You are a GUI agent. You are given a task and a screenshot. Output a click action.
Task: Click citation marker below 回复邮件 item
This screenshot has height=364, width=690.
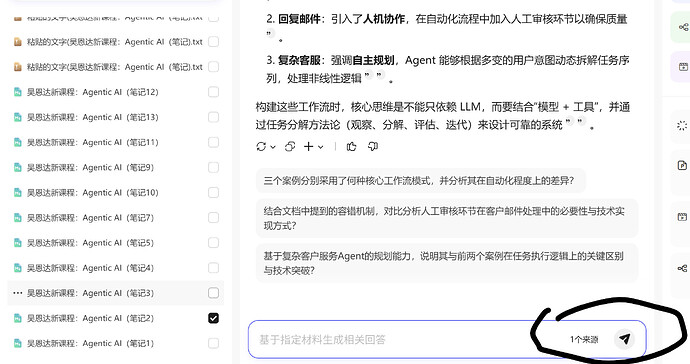point(270,33)
